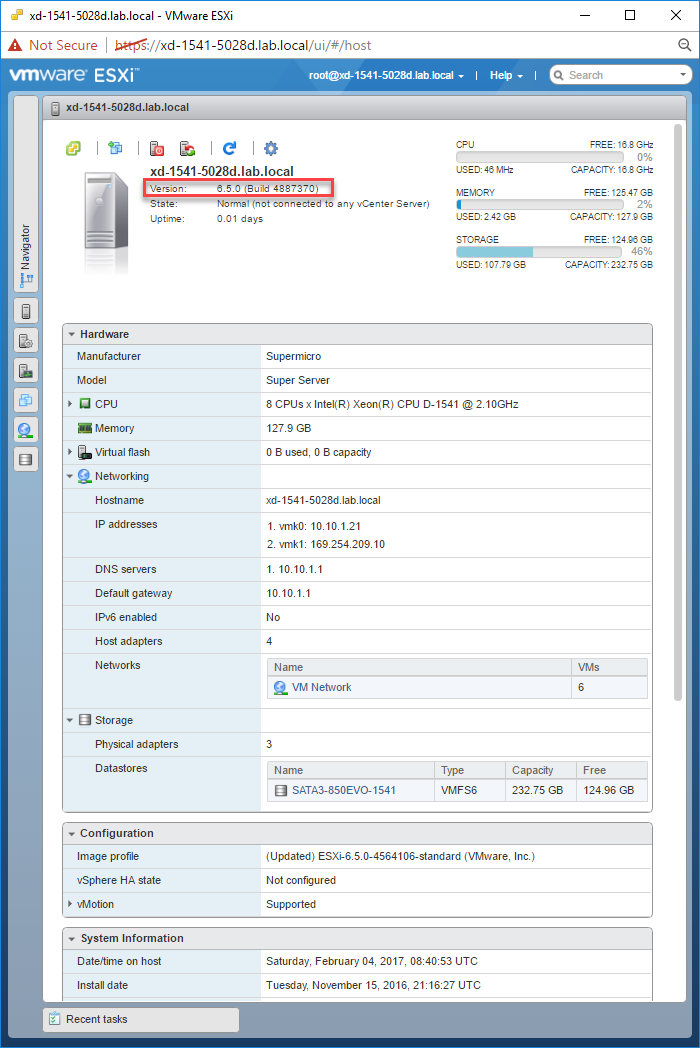The height and width of the screenshot is (1048, 700).
Task: Click the Networking globe icon in Hardware panel
Action: (x=84, y=476)
